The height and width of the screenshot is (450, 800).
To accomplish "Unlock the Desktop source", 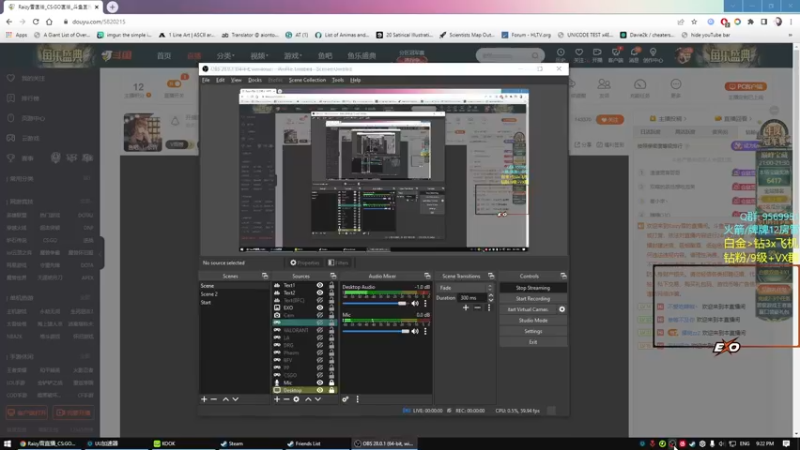I will (x=332, y=390).
